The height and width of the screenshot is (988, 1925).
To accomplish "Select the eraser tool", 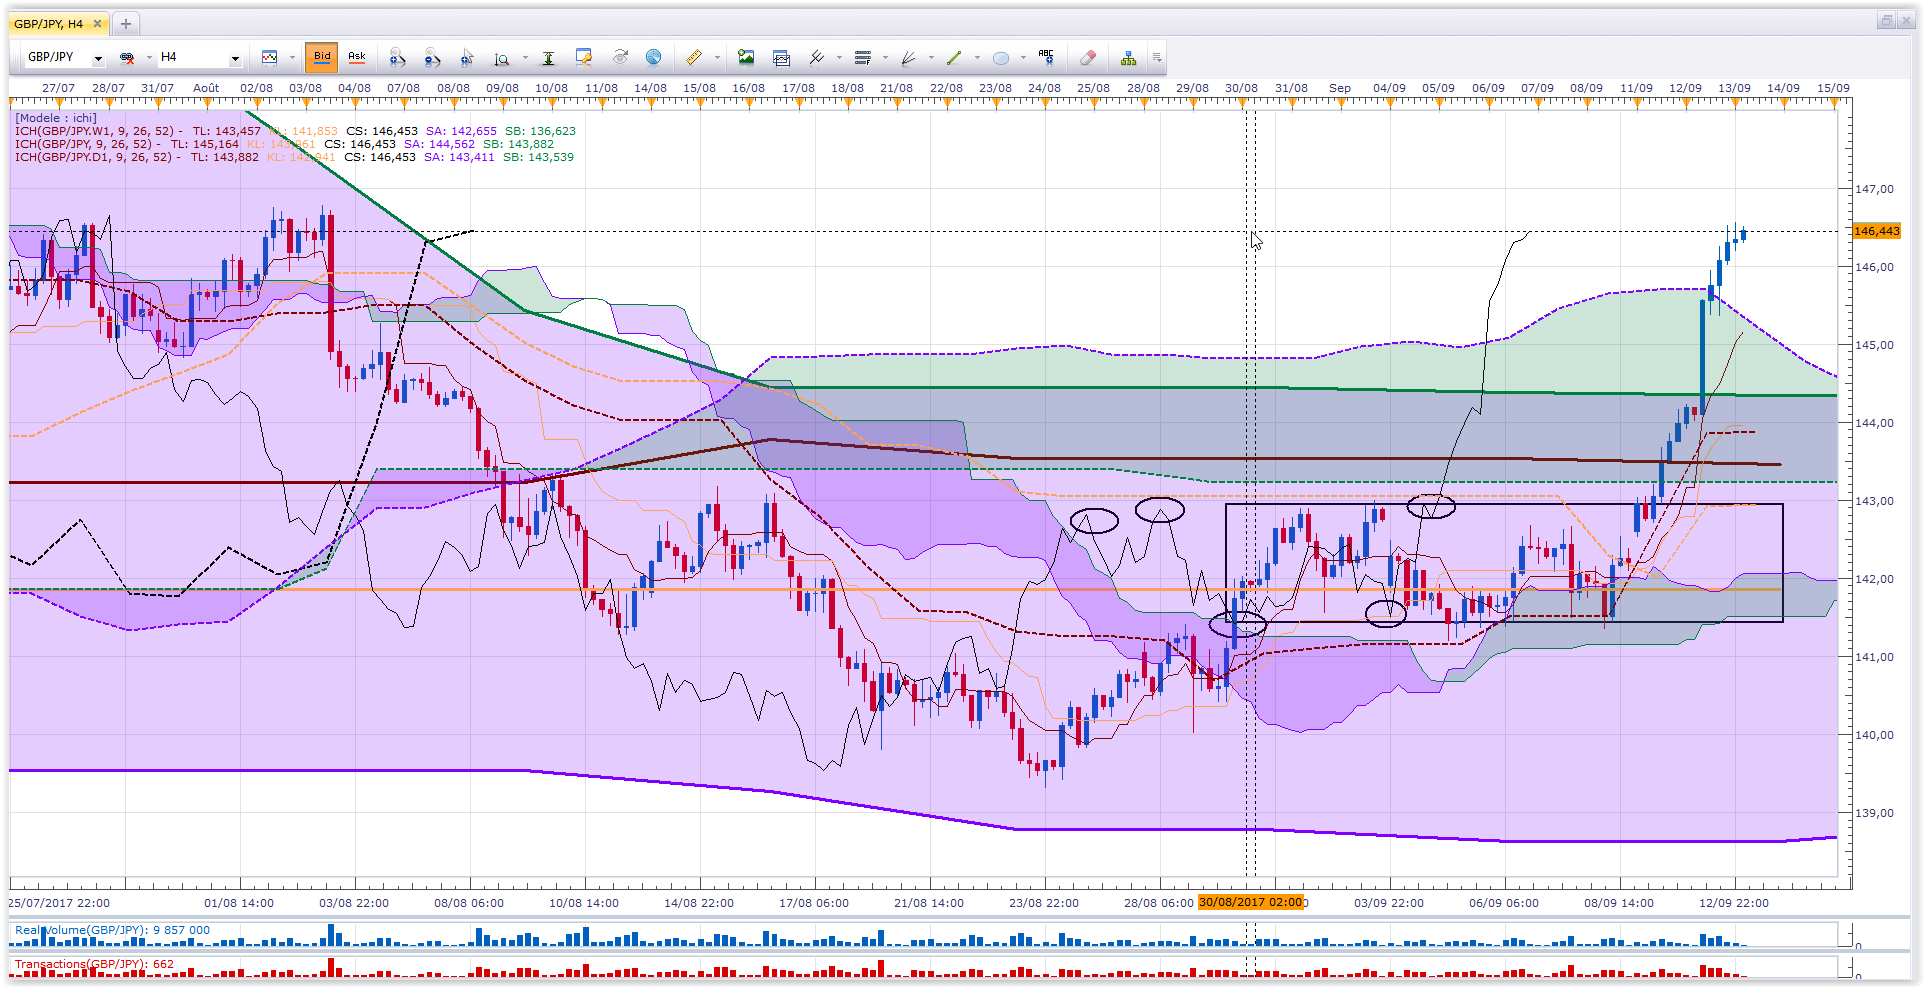I will point(1088,58).
